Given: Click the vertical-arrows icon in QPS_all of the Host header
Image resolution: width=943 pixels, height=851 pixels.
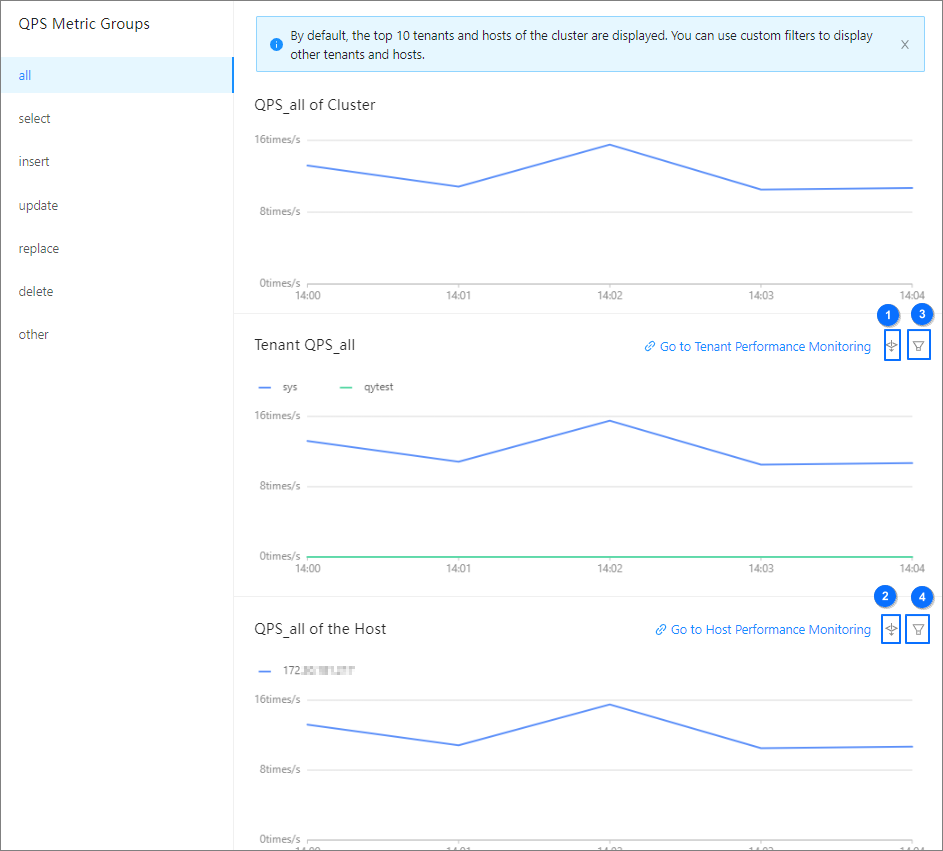Looking at the screenshot, I should (x=891, y=629).
